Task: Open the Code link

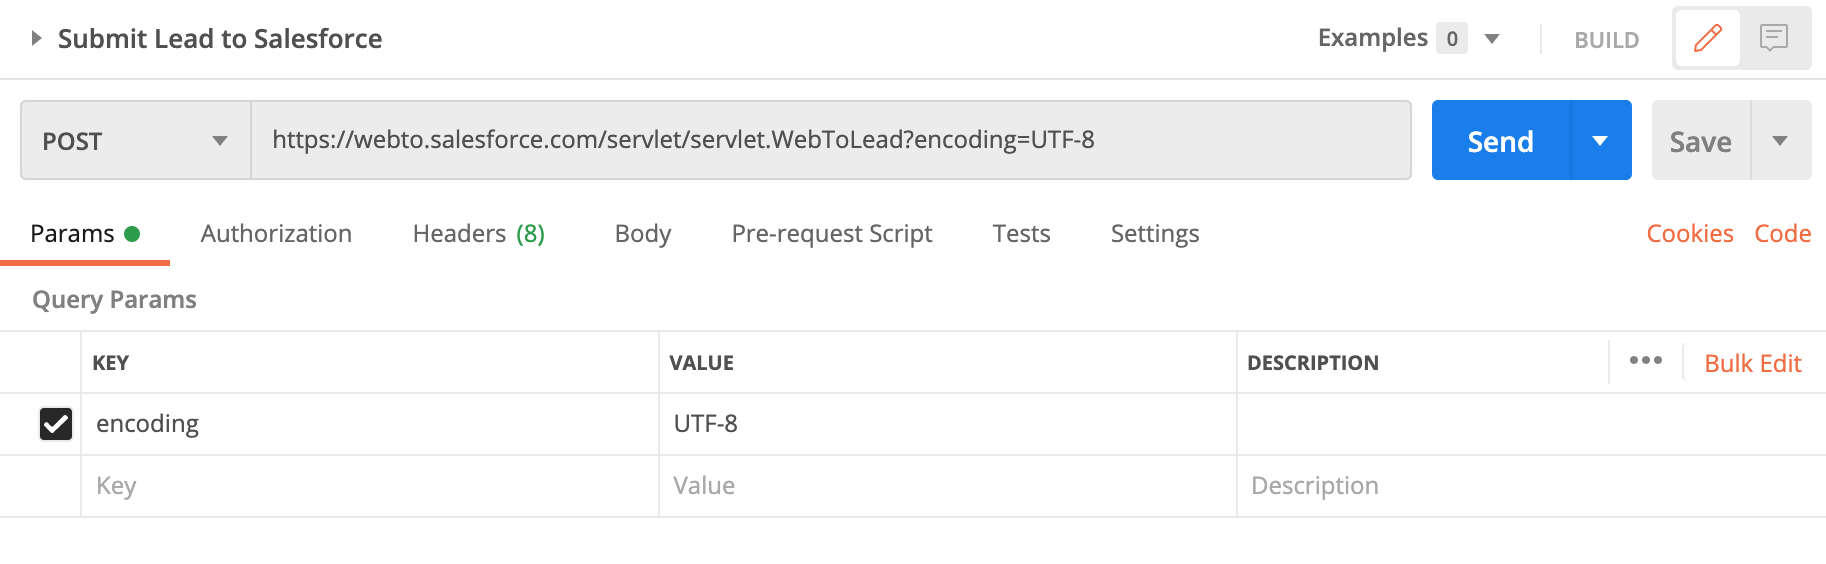Action: pyautogui.click(x=1783, y=233)
